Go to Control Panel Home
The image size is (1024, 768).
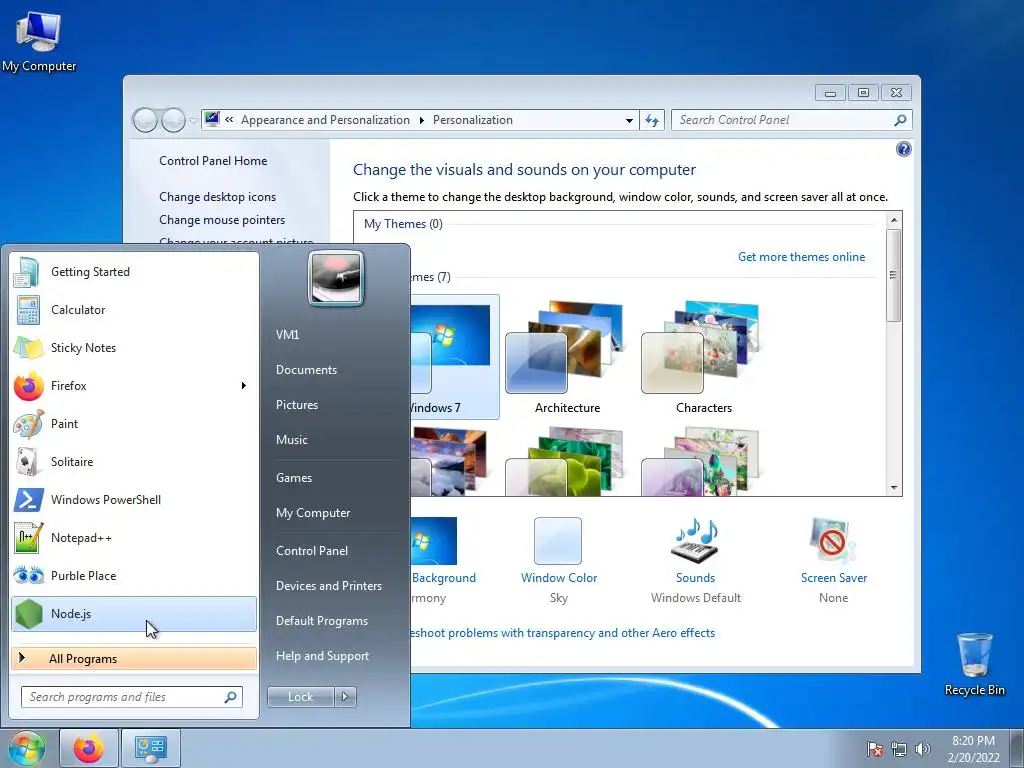pyautogui.click(x=213, y=161)
